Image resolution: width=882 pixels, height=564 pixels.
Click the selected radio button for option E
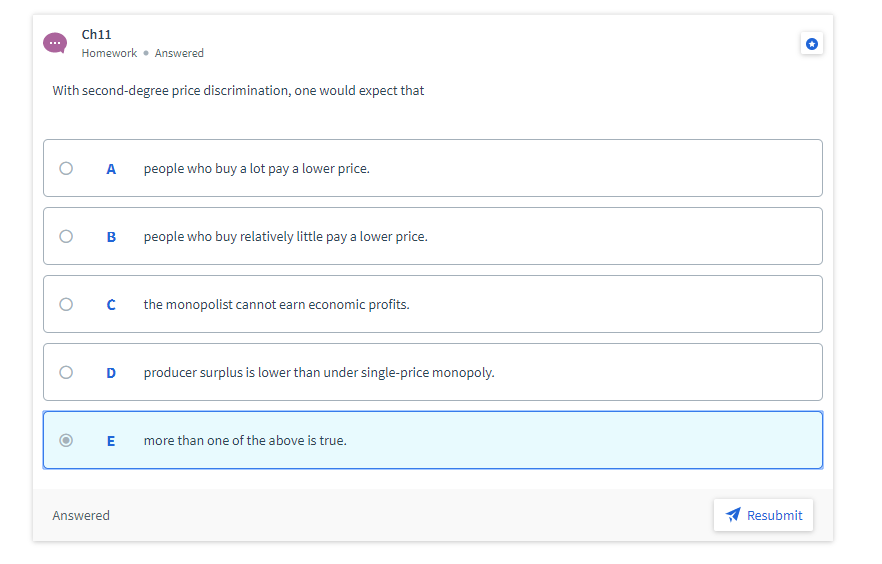[66, 440]
